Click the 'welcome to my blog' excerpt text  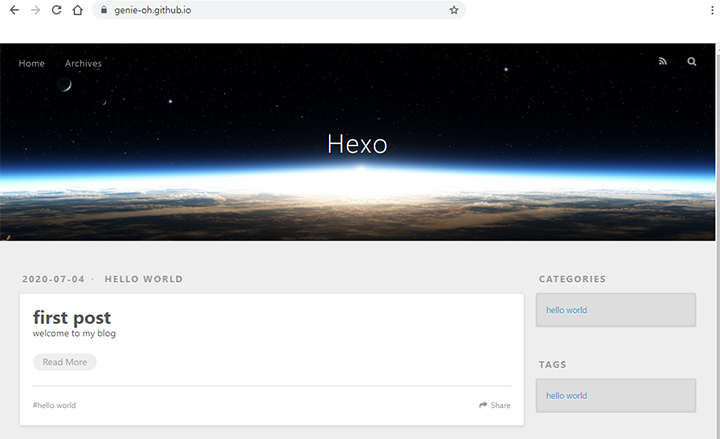pos(74,333)
